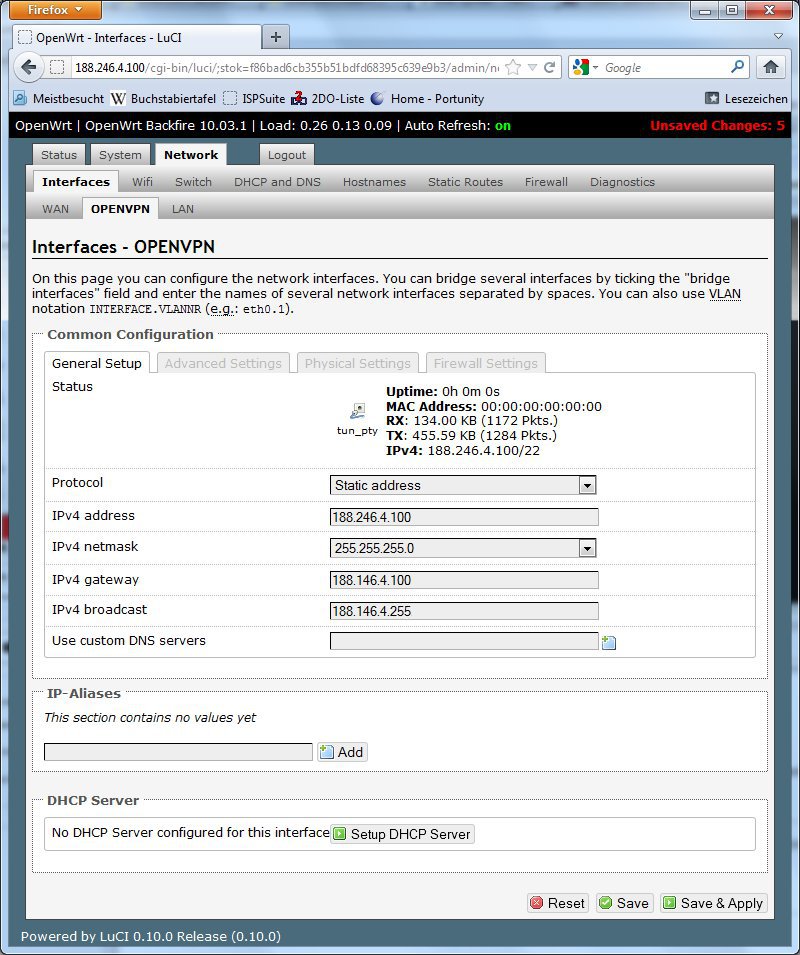Click the tun_pty interface icon

pyautogui.click(x=357, y=411)
